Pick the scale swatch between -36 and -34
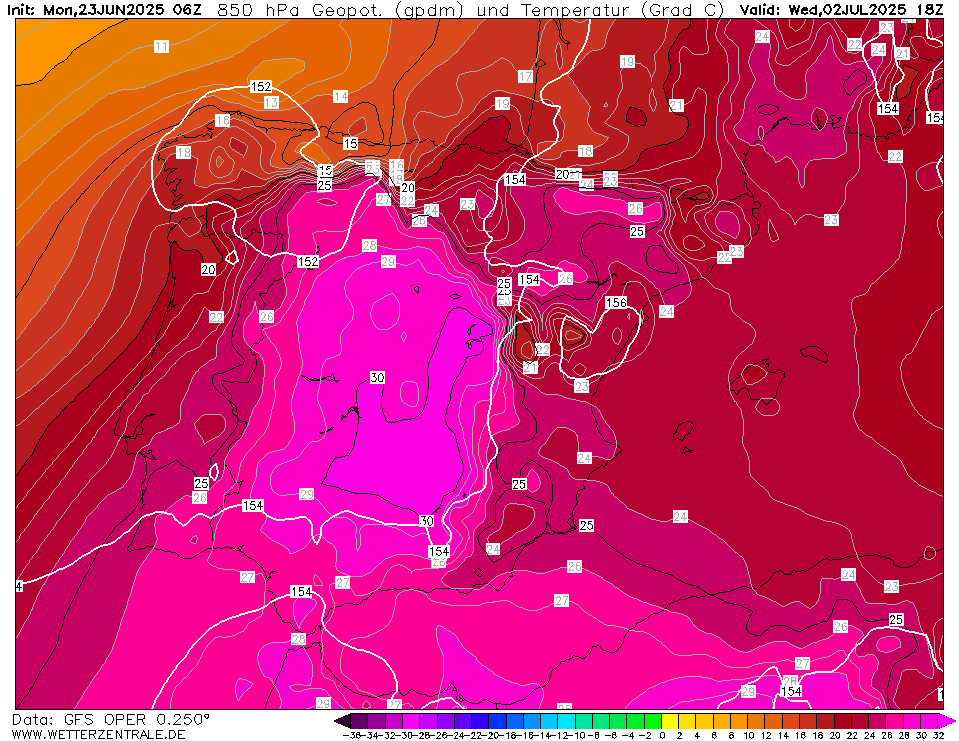Viewport: 959px width, 741px height. coord(359,721)
